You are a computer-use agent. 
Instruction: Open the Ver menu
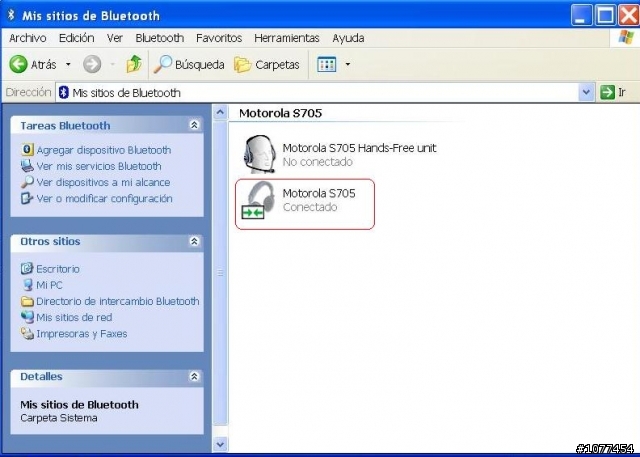(x=115, y=38)
